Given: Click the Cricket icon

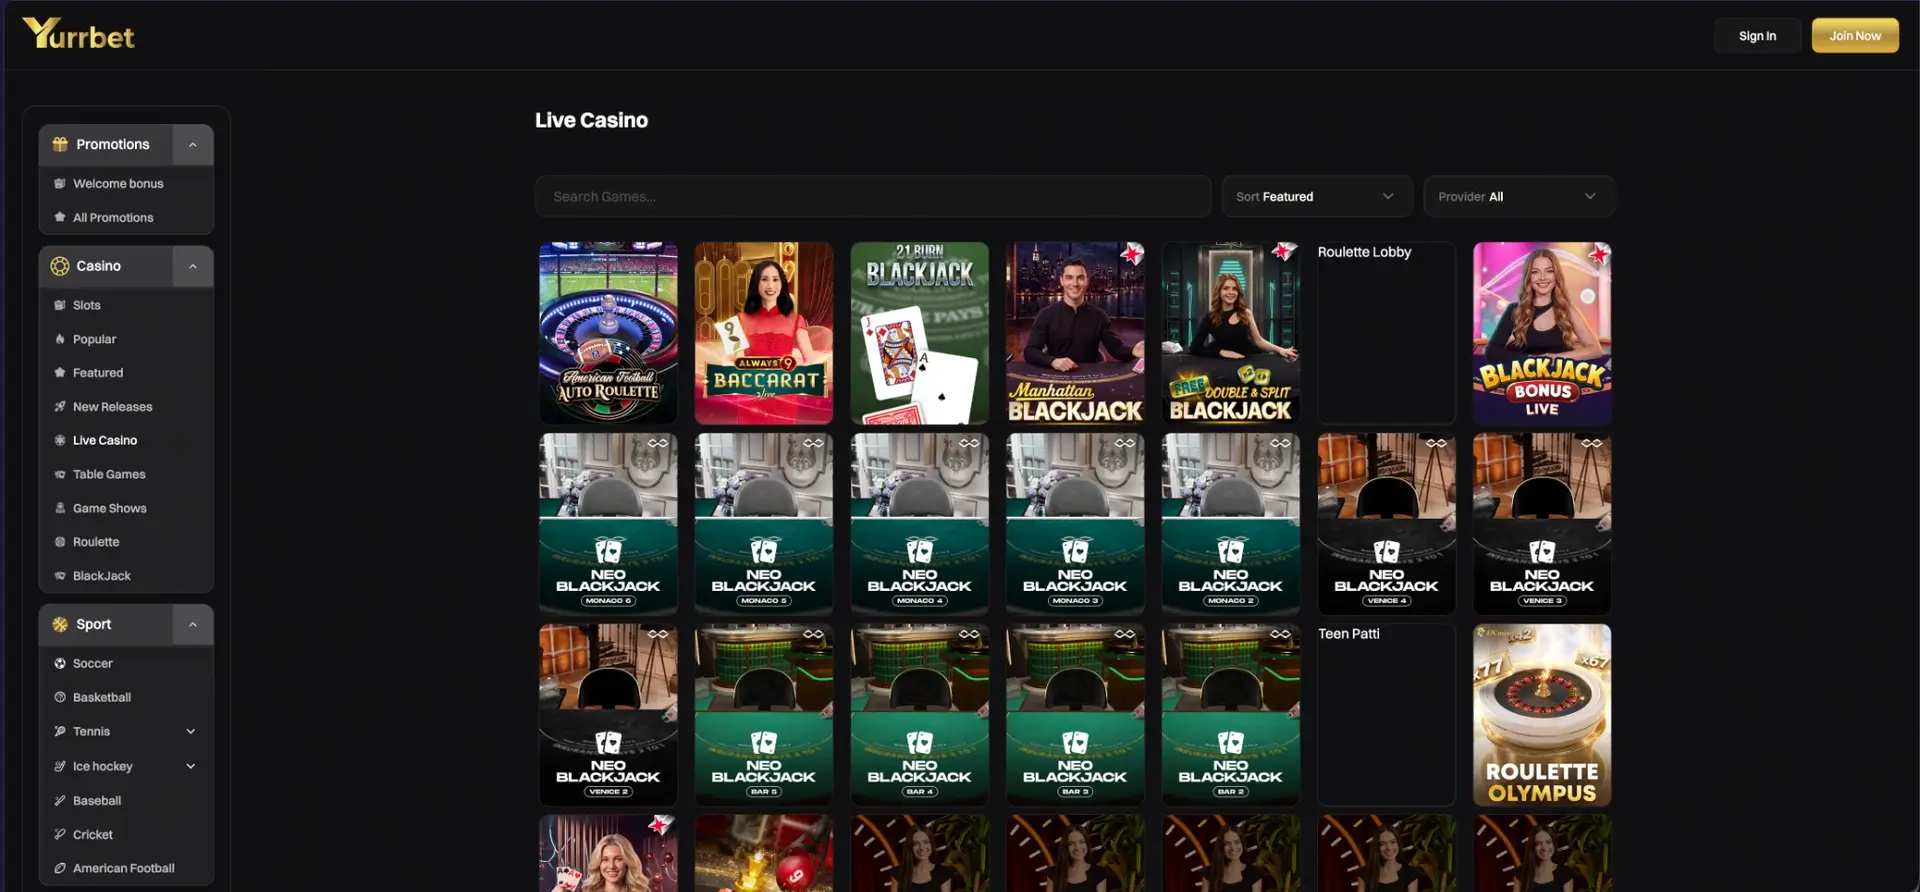Looking at the screenshot, I should 60,834.
